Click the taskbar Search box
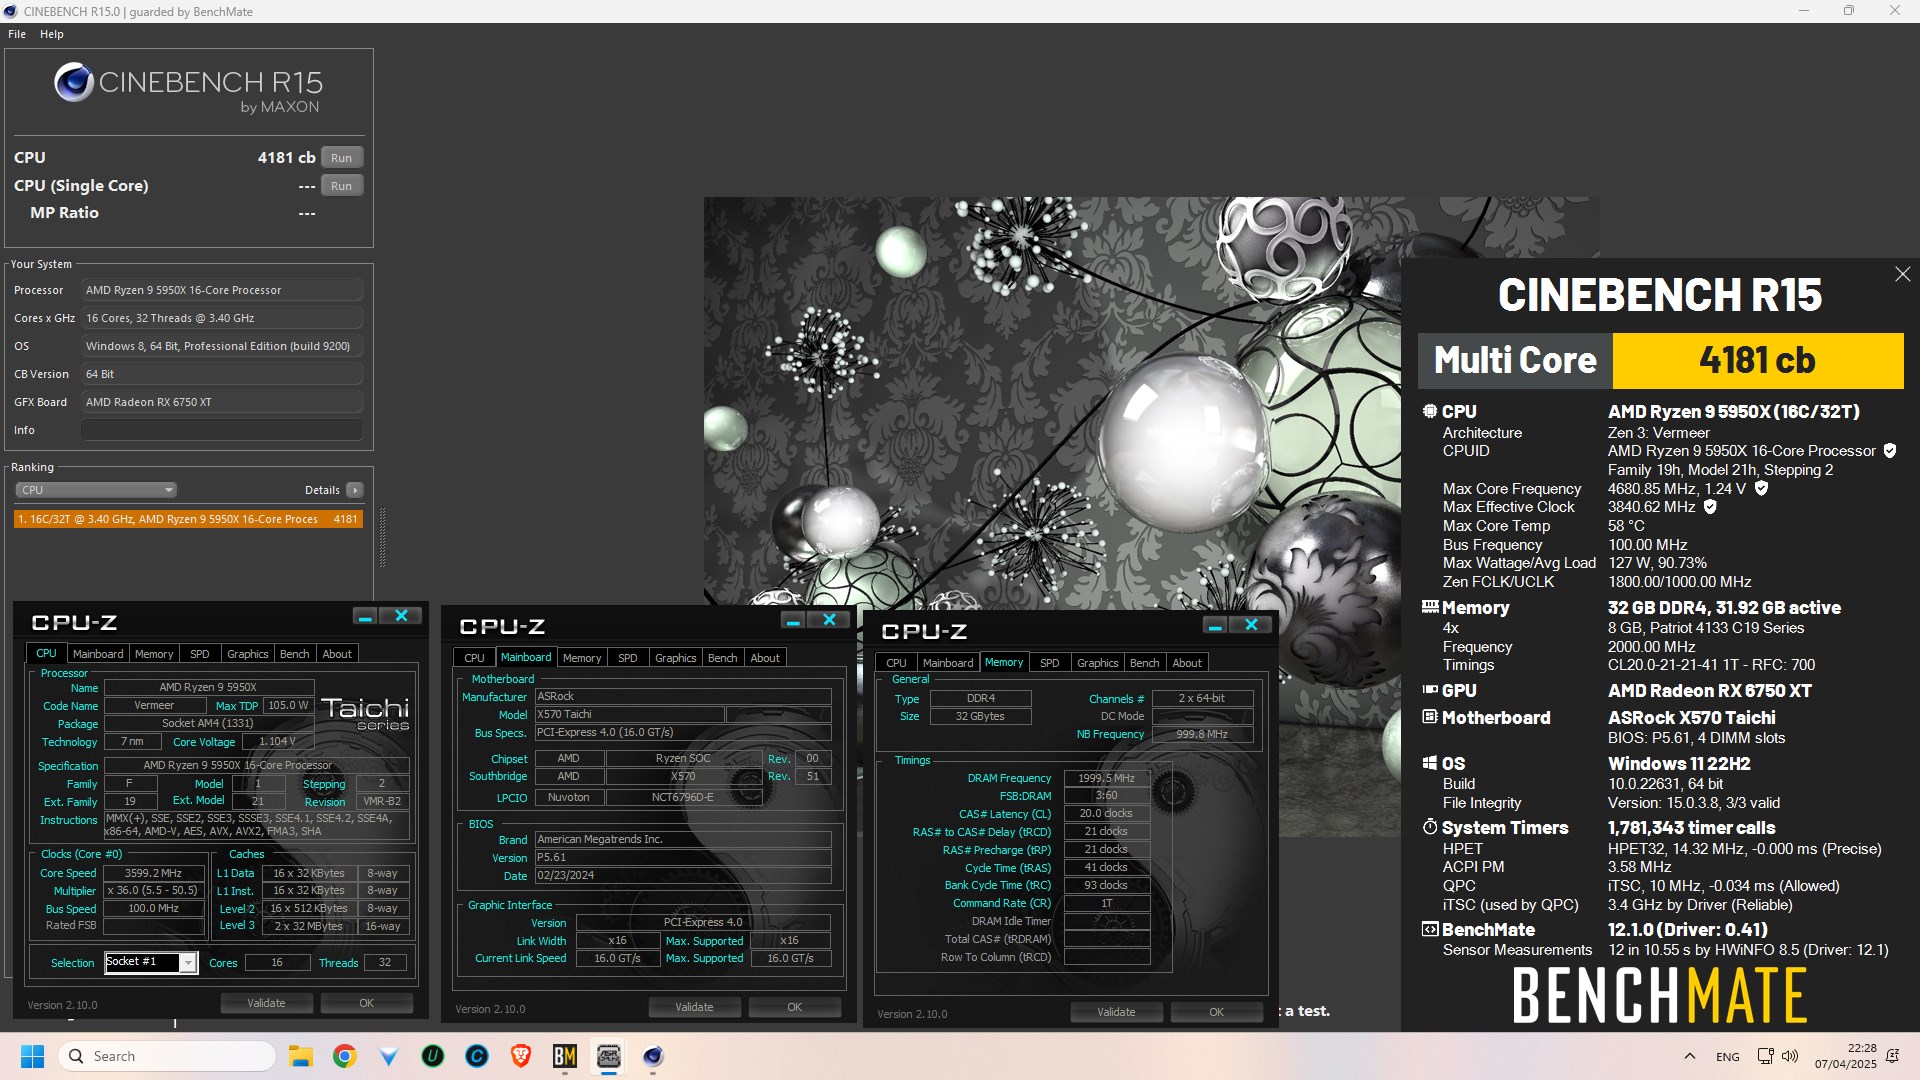 click(x=167, y=1056)
